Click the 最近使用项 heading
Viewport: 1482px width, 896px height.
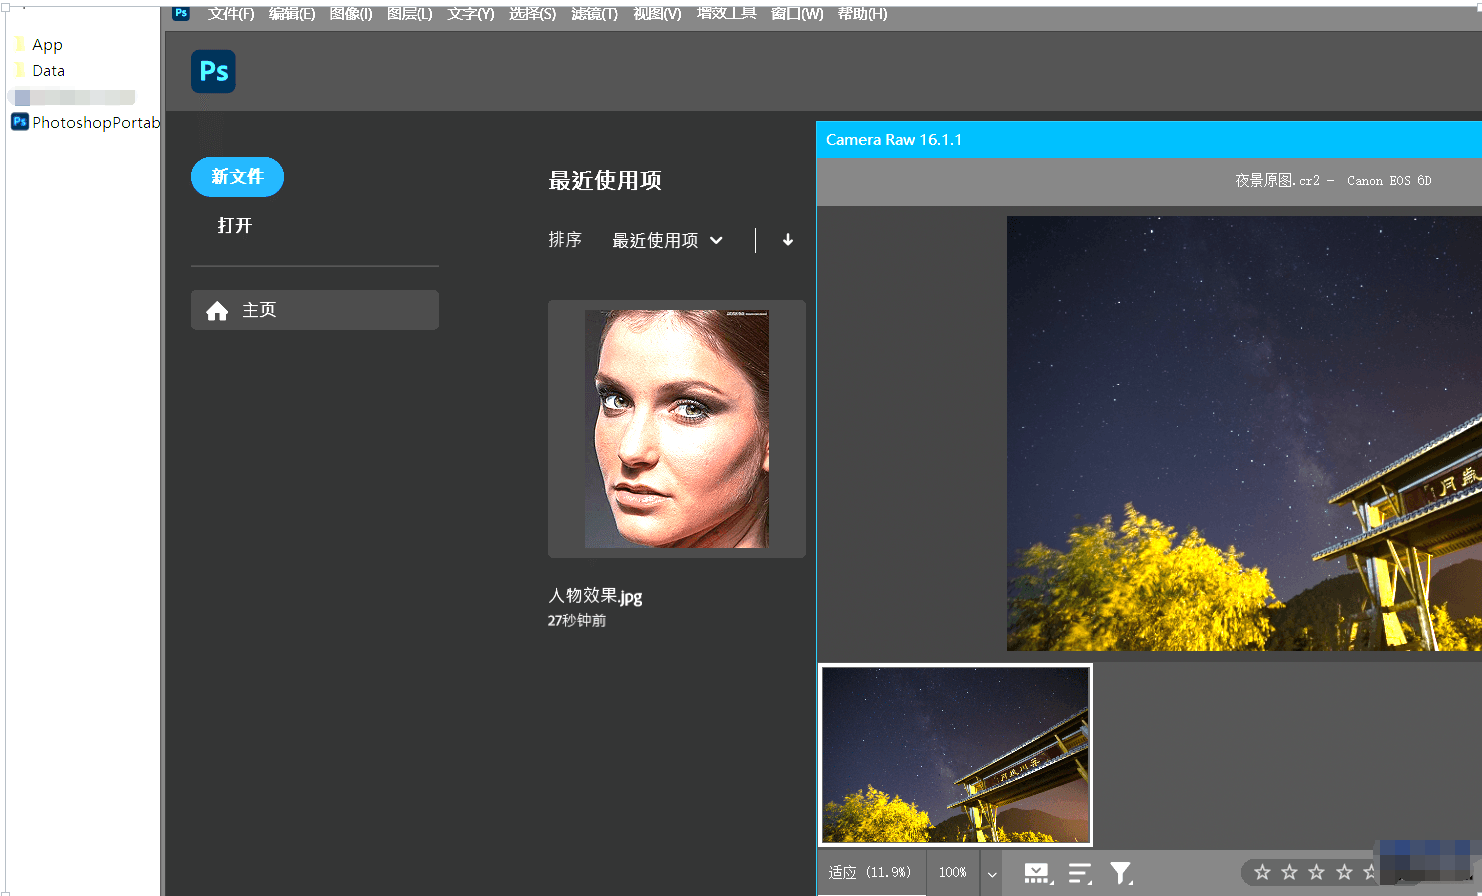click(605, 181)
